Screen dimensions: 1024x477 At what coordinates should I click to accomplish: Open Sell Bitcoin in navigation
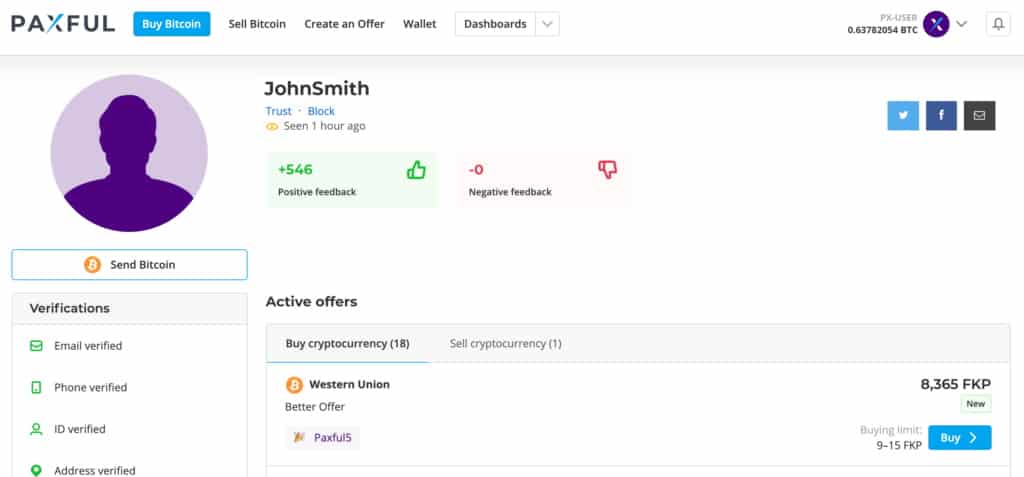tap(257, 24)
